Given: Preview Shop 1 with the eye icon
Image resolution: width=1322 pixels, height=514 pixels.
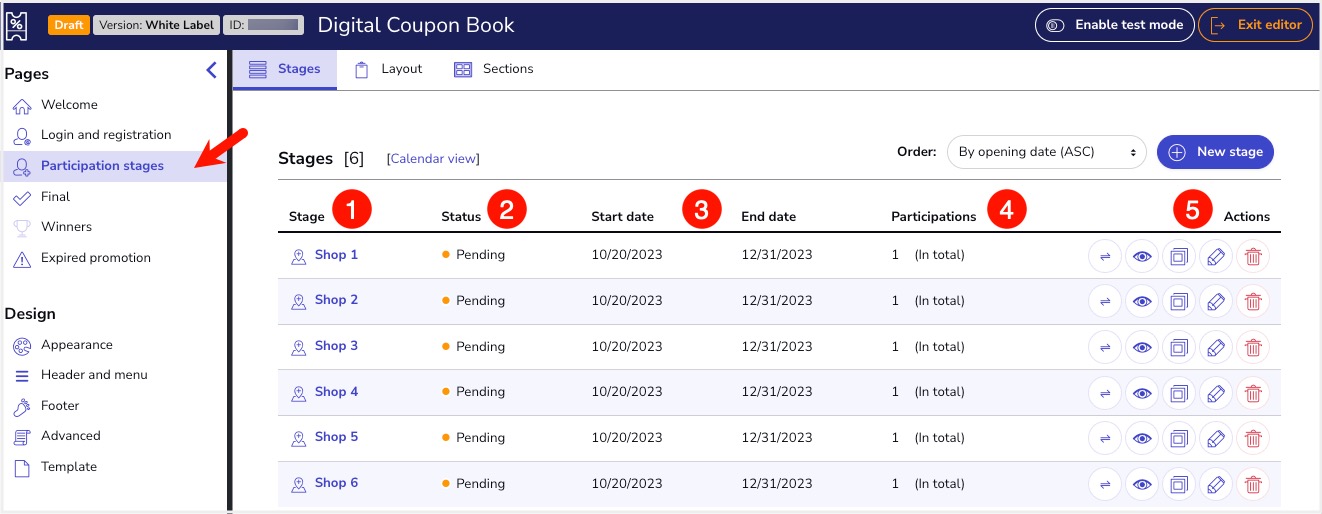Looking at the screenshot, I should pyautogui.click(x=1142, y=256).
